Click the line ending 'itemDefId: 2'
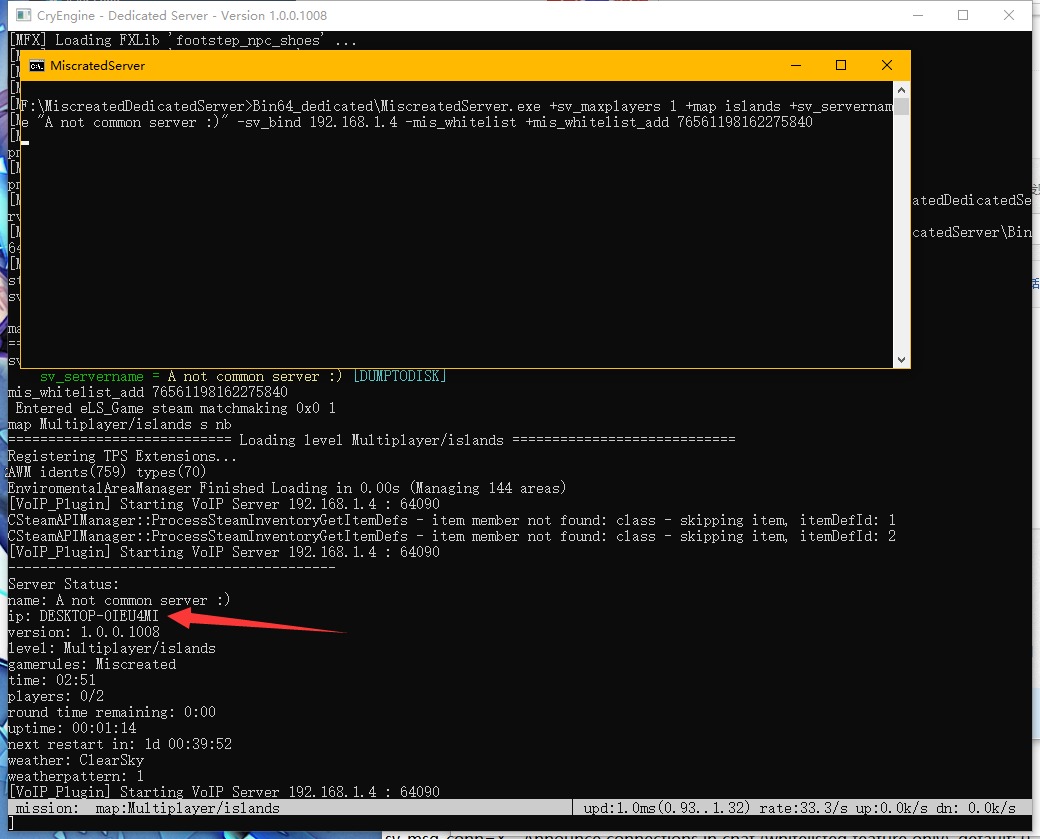The image size is (1040, 839). click(x=452, y=536)
